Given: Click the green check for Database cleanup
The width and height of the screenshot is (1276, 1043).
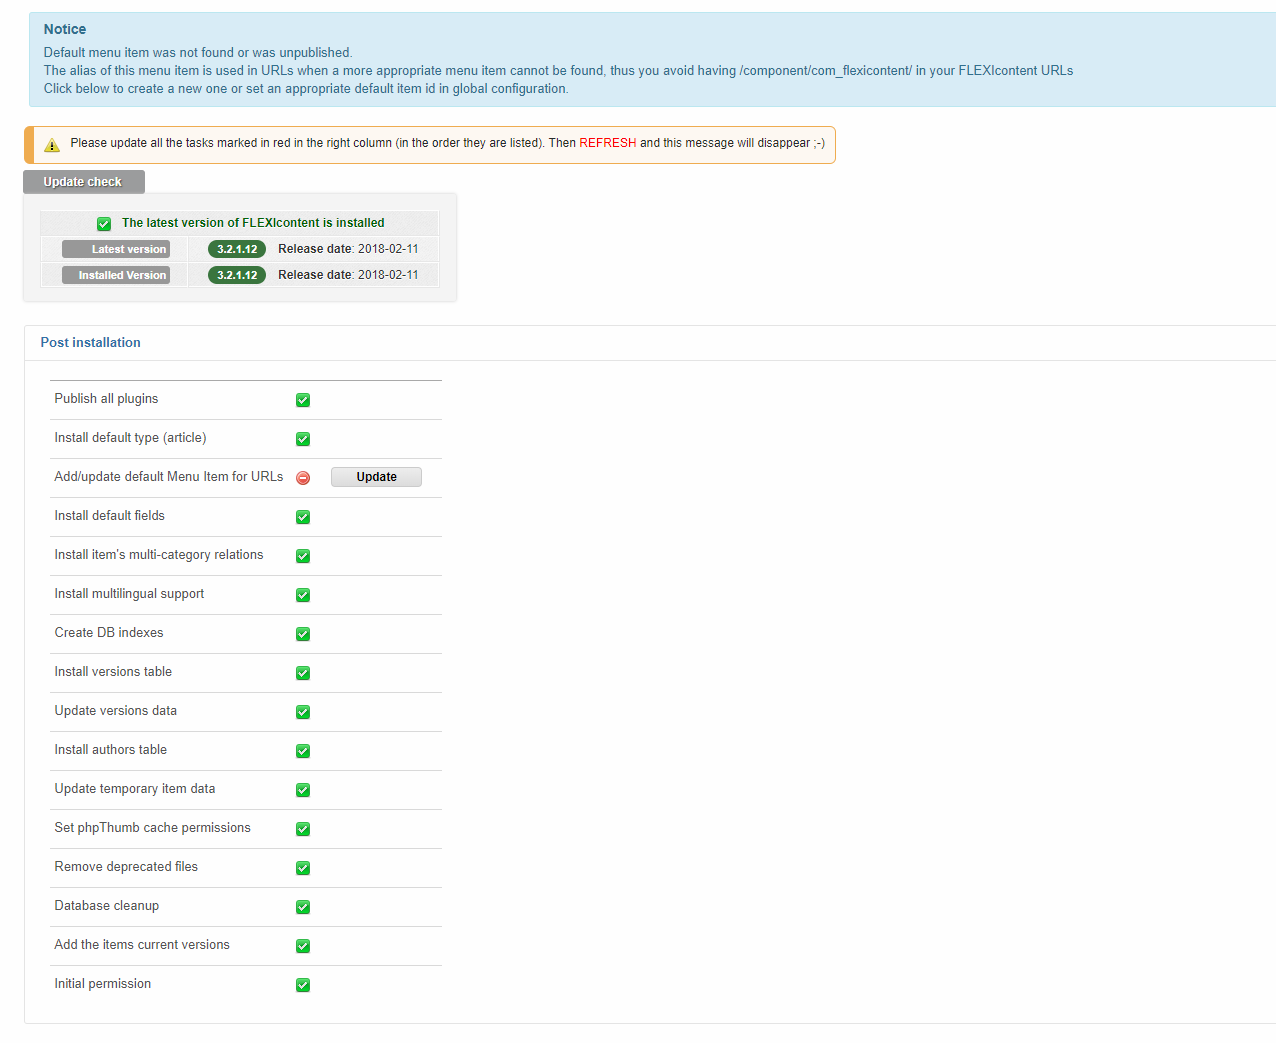Looking at the screenshot, I should click(x=303, y=907).
